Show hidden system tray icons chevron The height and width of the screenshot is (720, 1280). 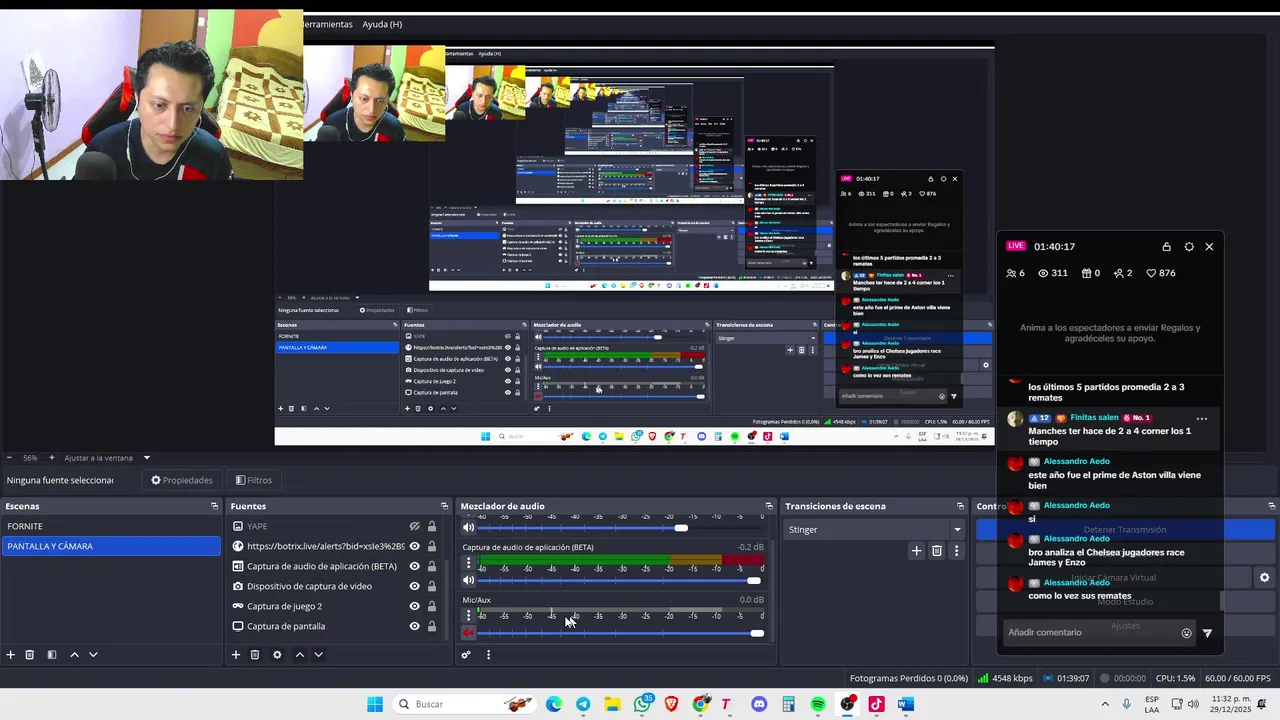click(1105, 704)
